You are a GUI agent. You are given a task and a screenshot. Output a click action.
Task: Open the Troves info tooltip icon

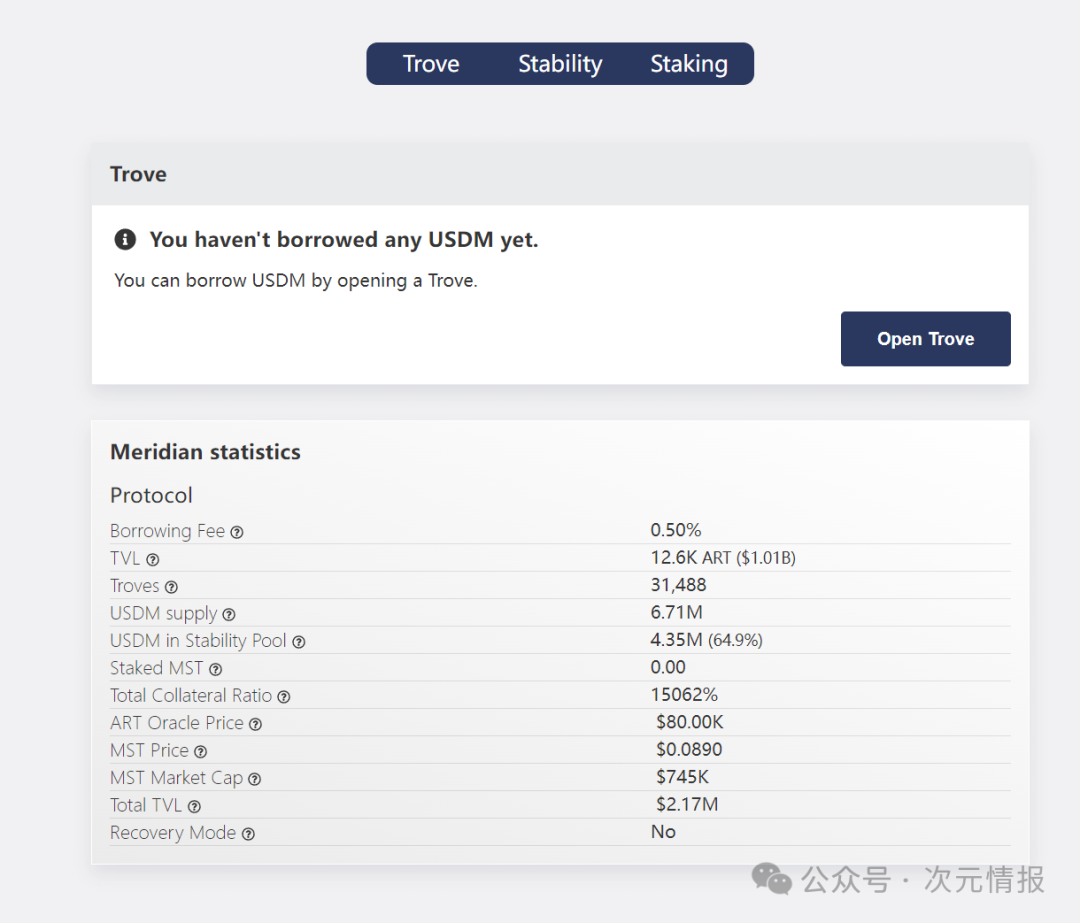click(171, 587)
